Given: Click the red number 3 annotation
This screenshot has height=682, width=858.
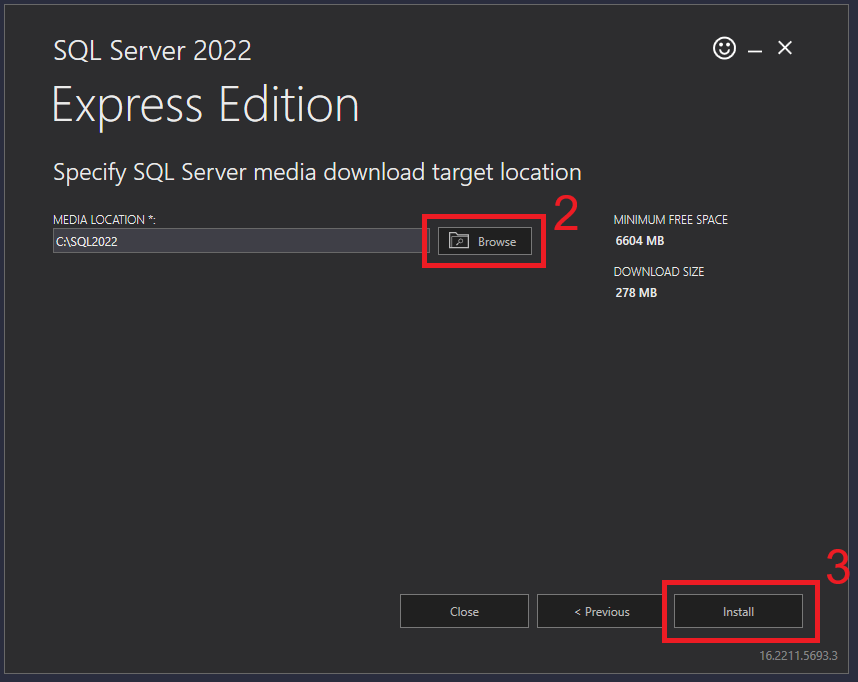Looking at the screenshot, I should point(838,567).
